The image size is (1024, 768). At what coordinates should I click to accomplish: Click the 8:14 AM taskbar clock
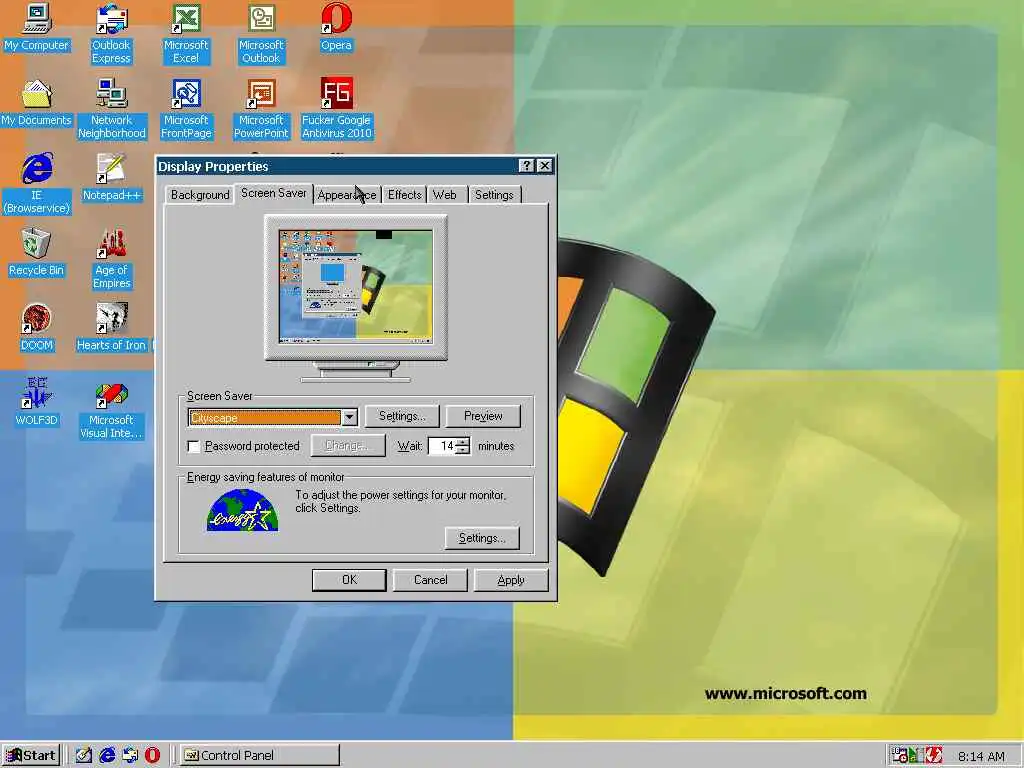[x=981, y=756]
